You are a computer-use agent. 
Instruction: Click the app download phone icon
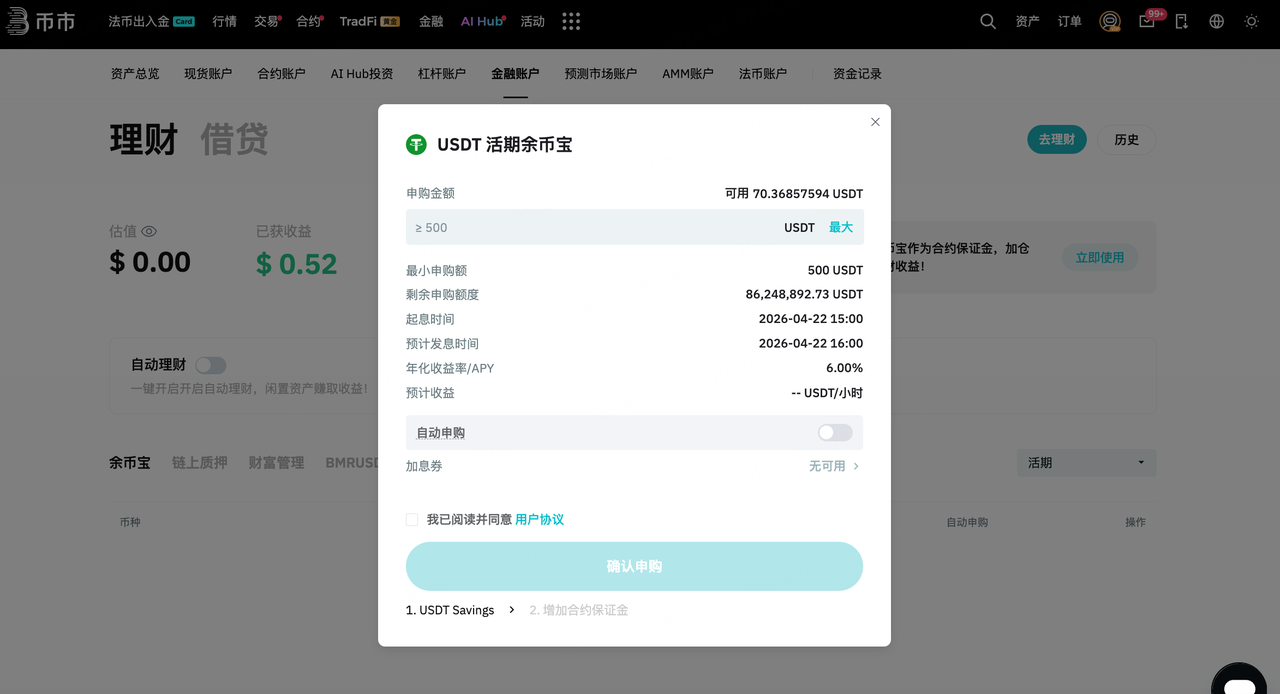pyautogui.click(x=1182, y=21)
